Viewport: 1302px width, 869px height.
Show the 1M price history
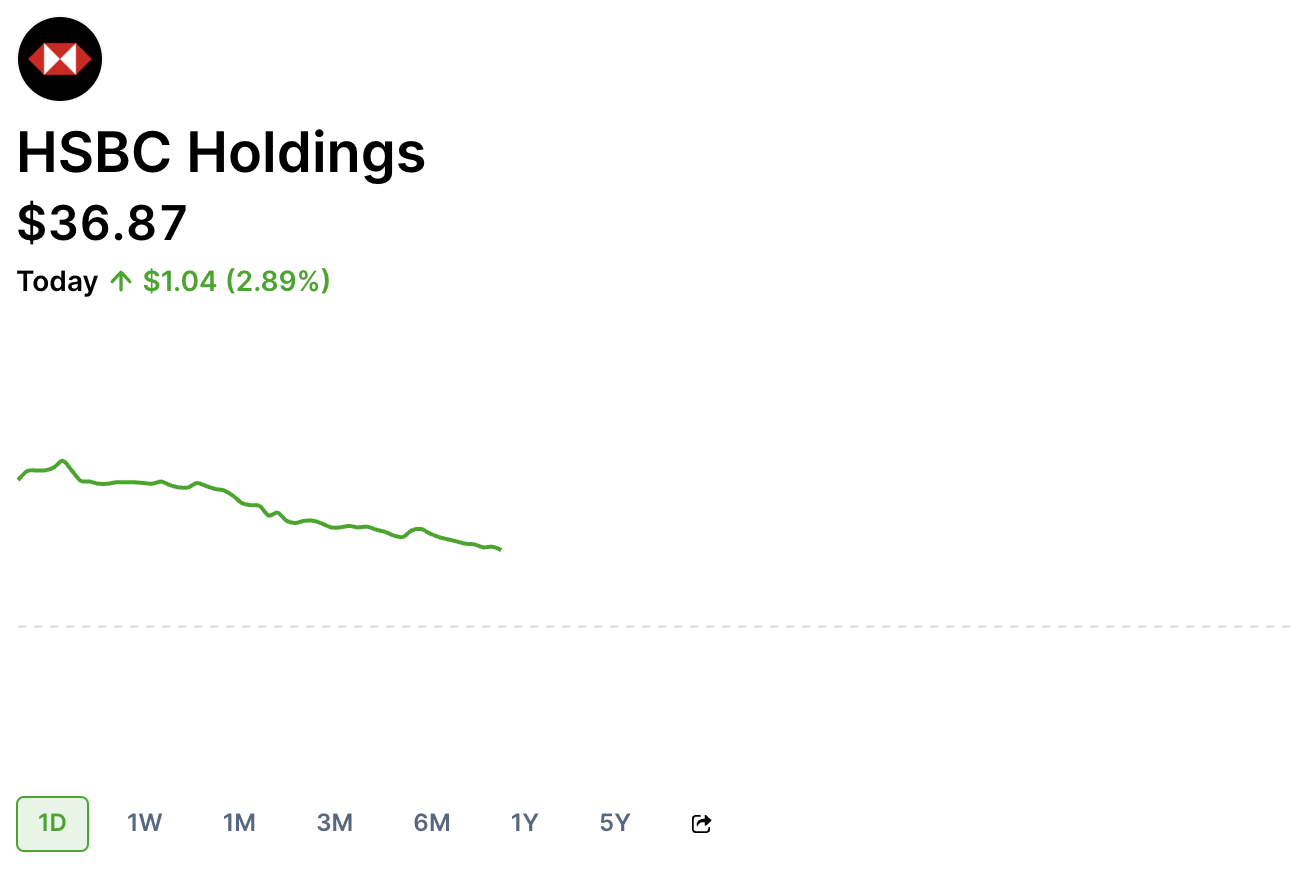239,823
